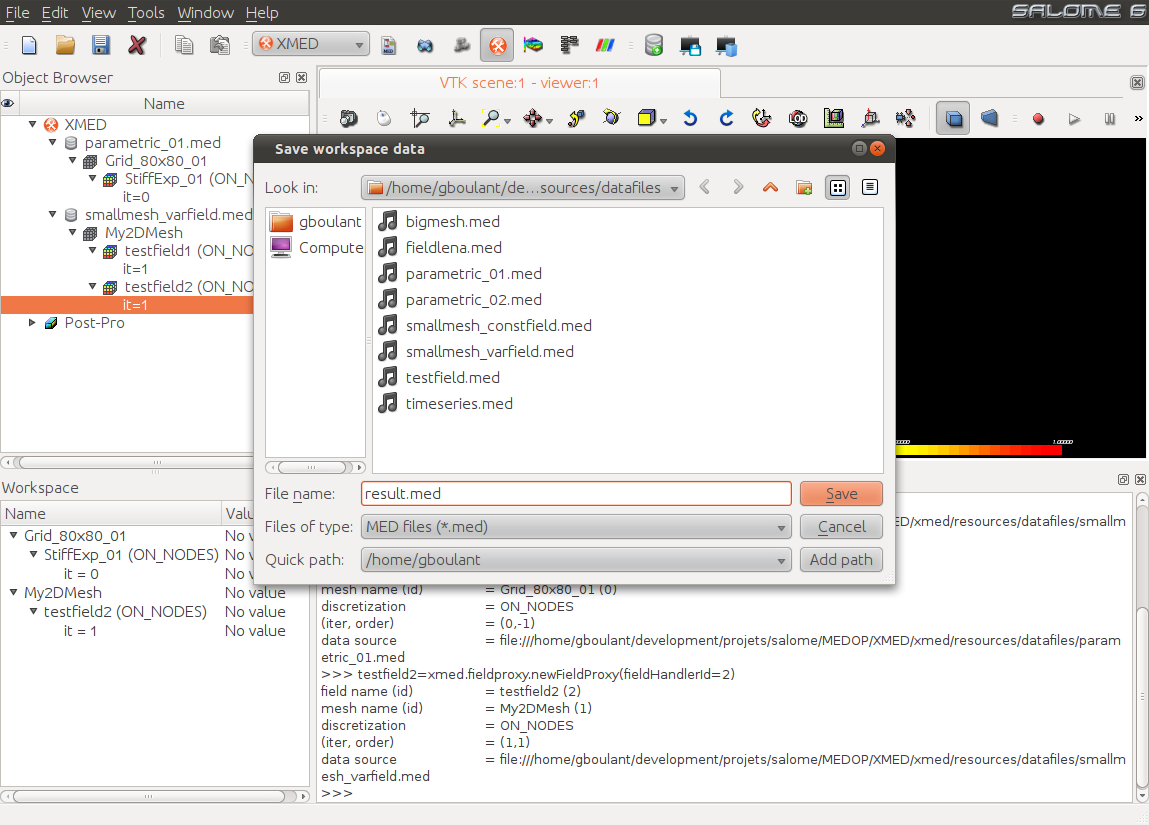Viewport: 1149px width, 825px height.
Task: Toggle the active XMED module button
Action: 497,45
